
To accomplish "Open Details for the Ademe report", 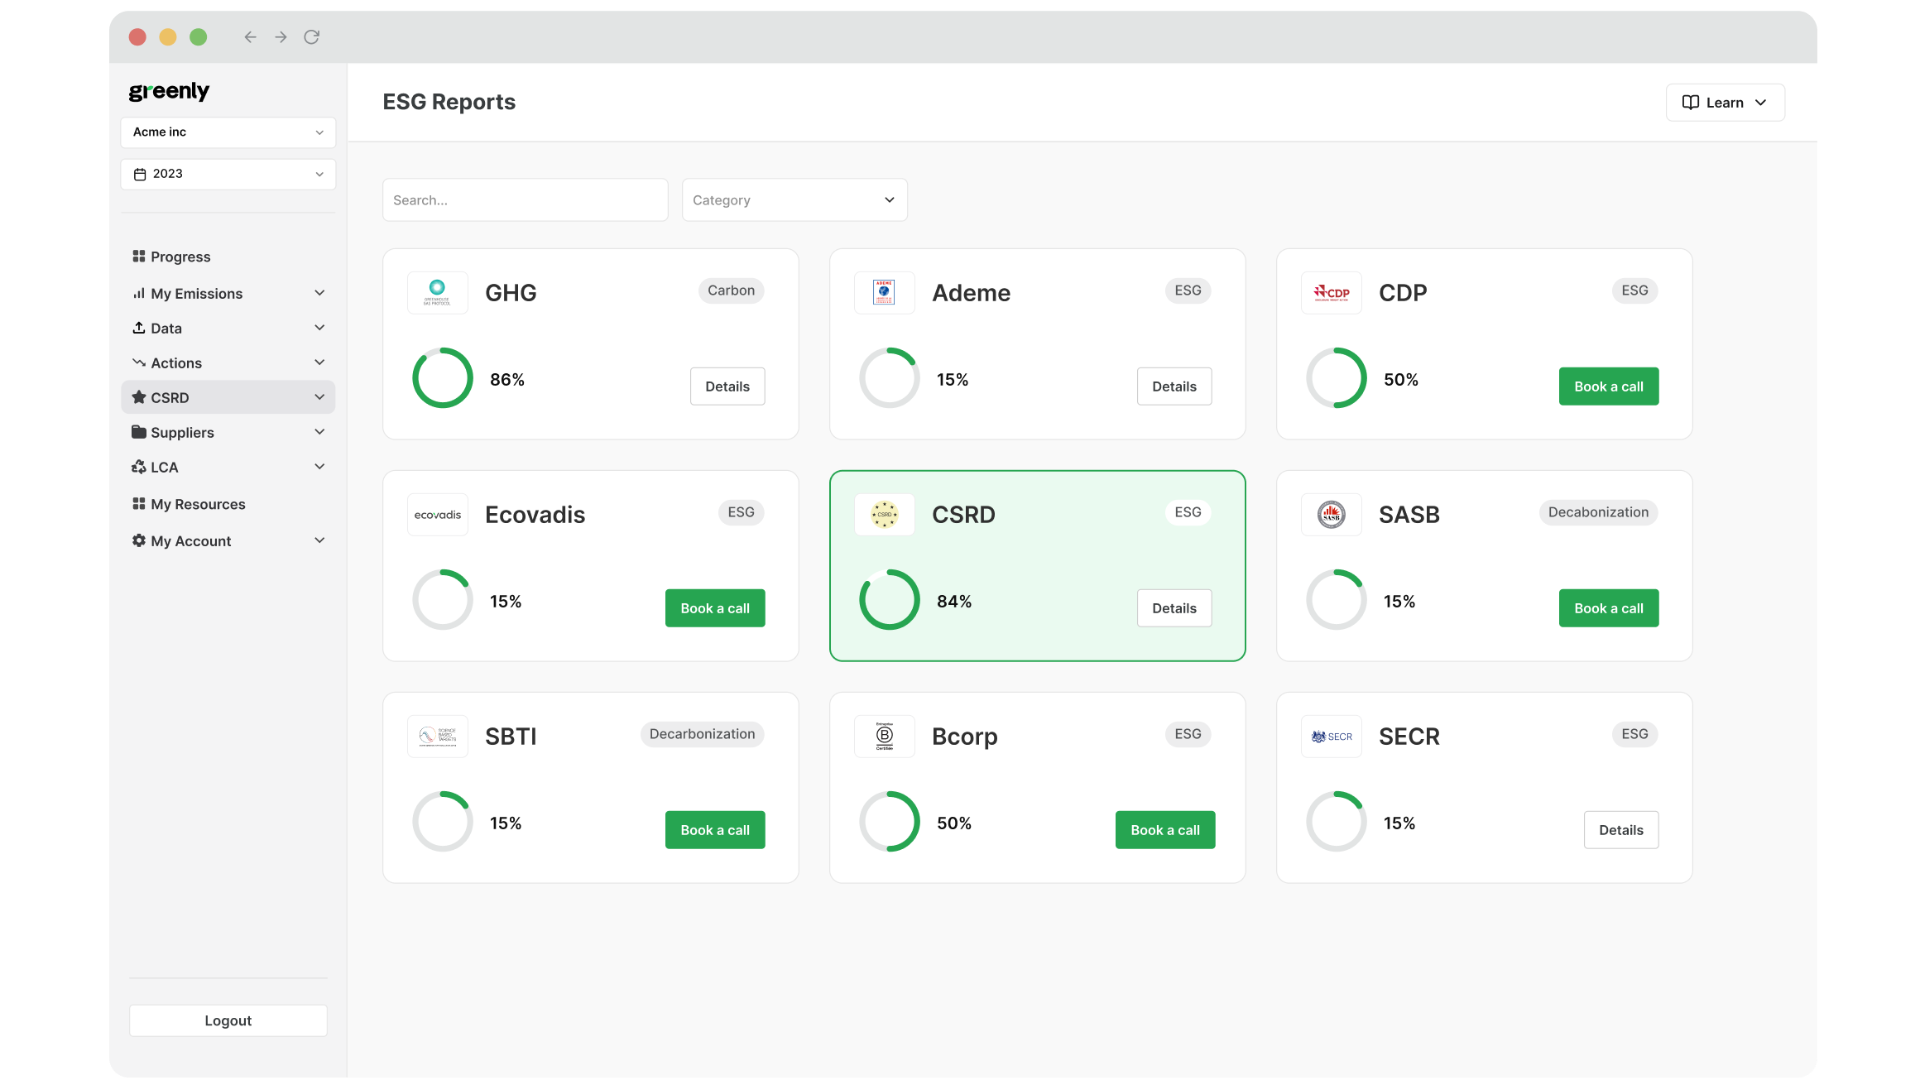I will point(1174,386).
